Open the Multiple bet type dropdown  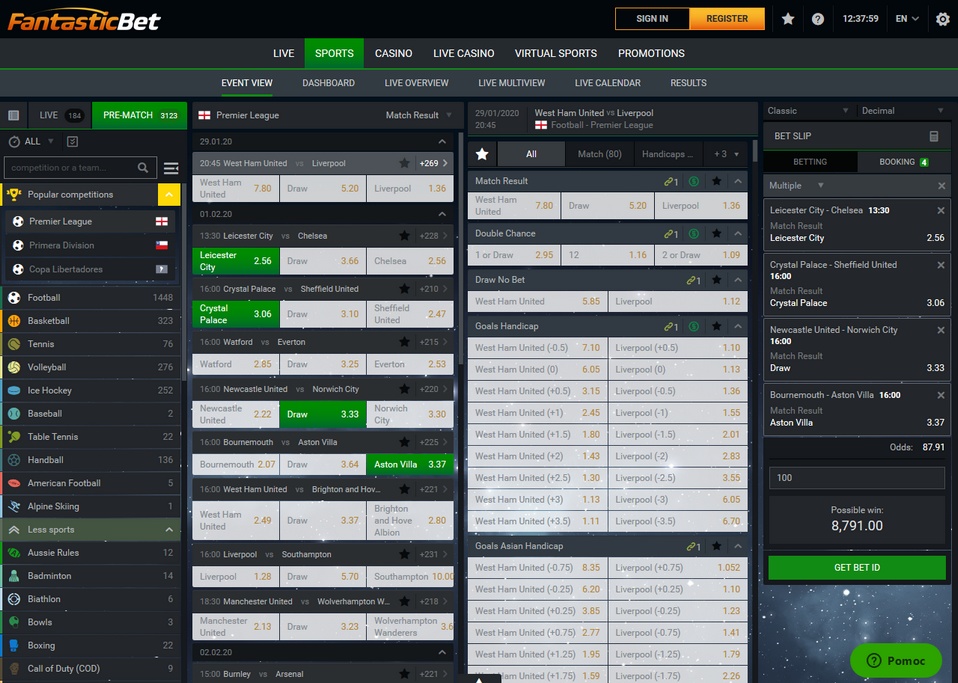796,186
